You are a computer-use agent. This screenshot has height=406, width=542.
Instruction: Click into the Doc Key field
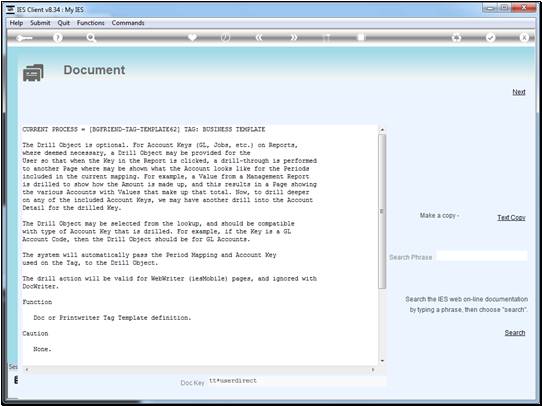pyautogui.click(x=297, y=381)
